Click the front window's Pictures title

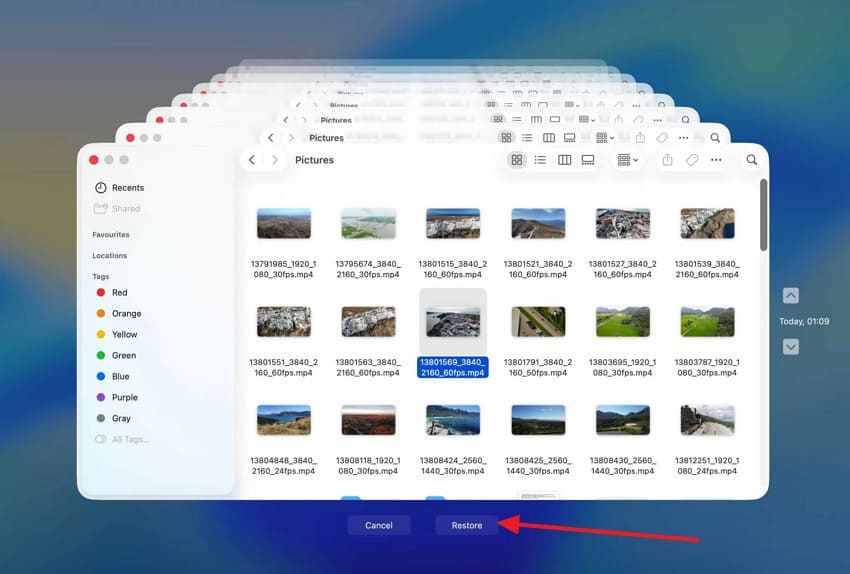pyautogui.click(x=314, y=160)
